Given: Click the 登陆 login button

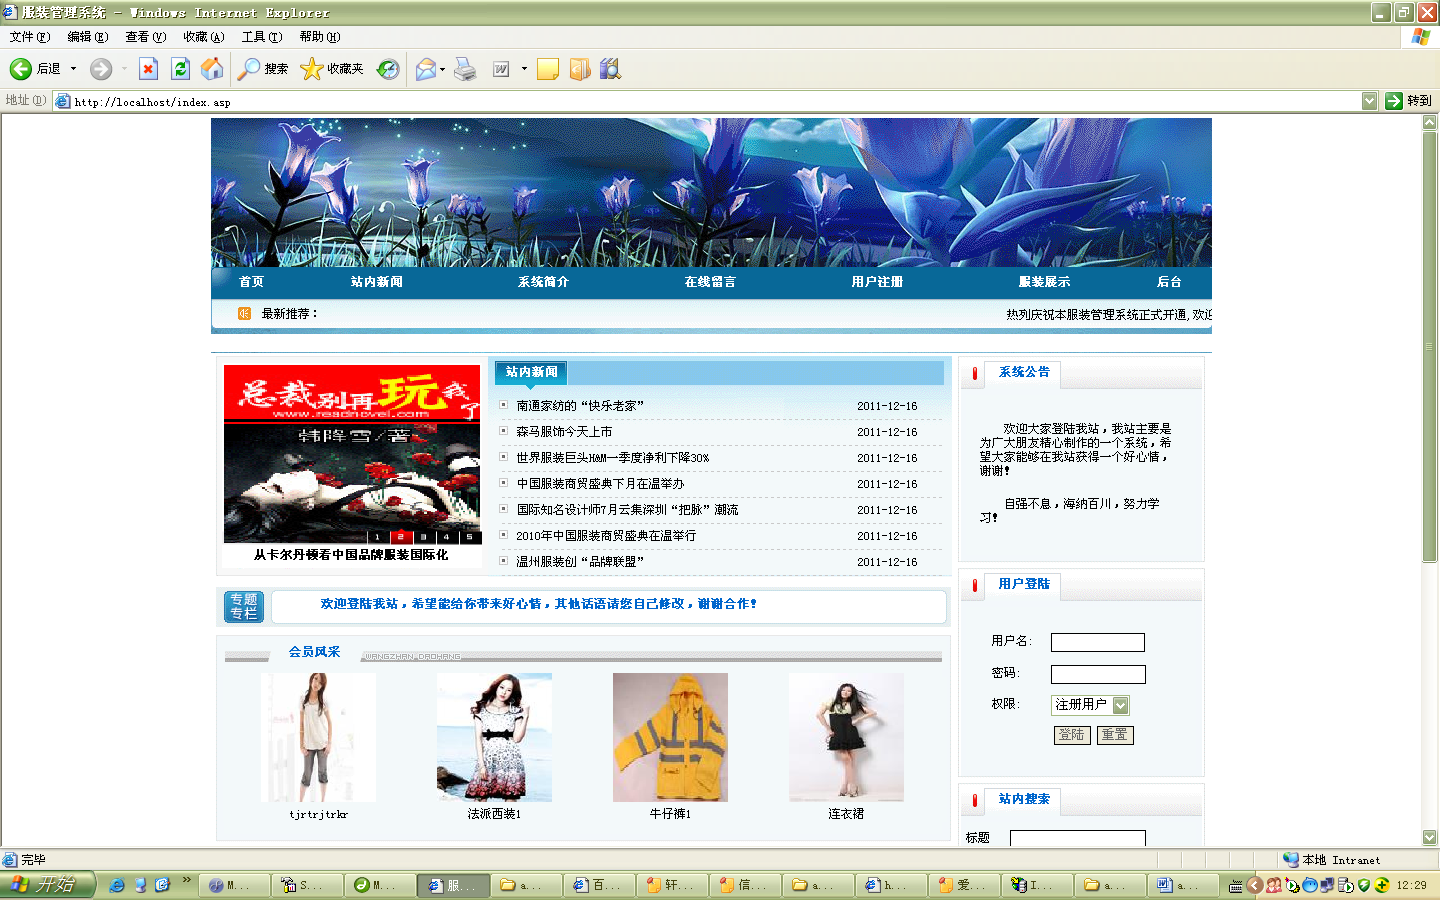Looking at the screenshot, I should [x=1071, y=735].
